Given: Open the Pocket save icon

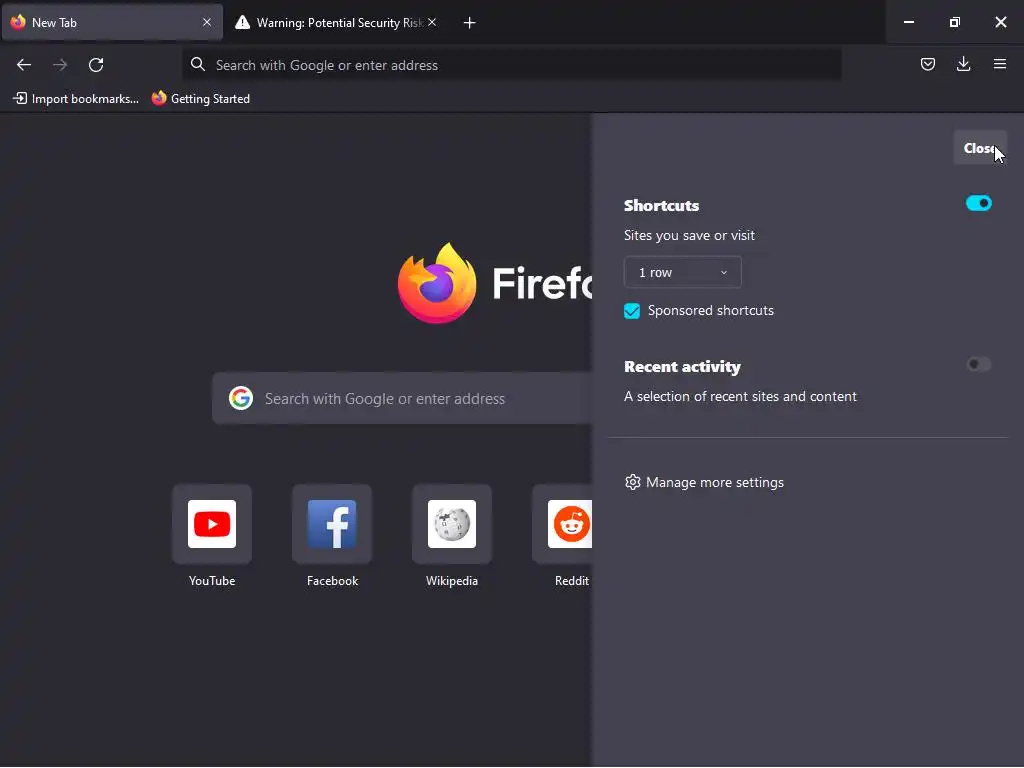Looking at the screenshot, I should coord(927,64).
